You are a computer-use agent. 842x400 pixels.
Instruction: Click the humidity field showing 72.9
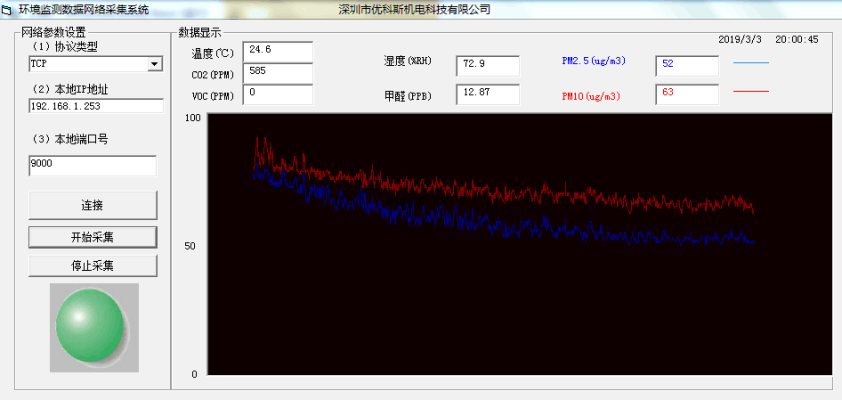488,65
